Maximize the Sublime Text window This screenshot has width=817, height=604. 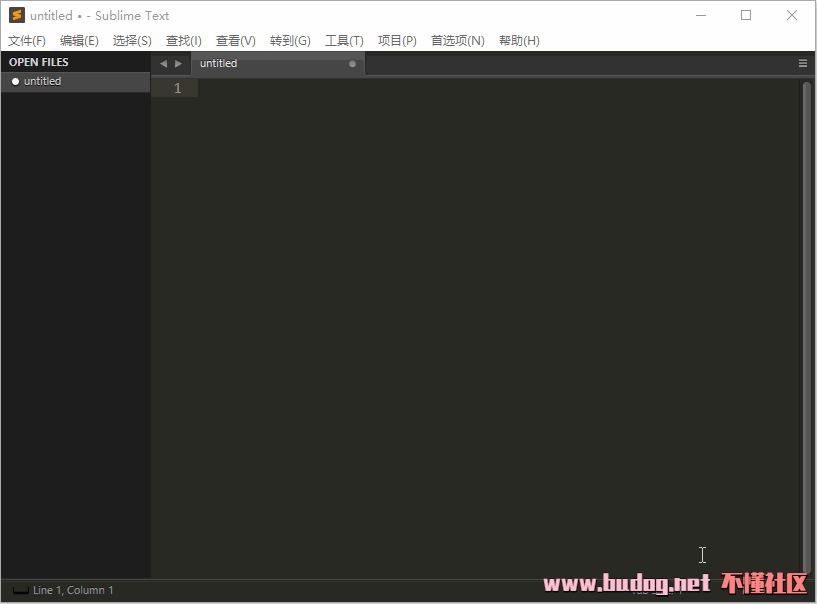click(x=746, y=15)
